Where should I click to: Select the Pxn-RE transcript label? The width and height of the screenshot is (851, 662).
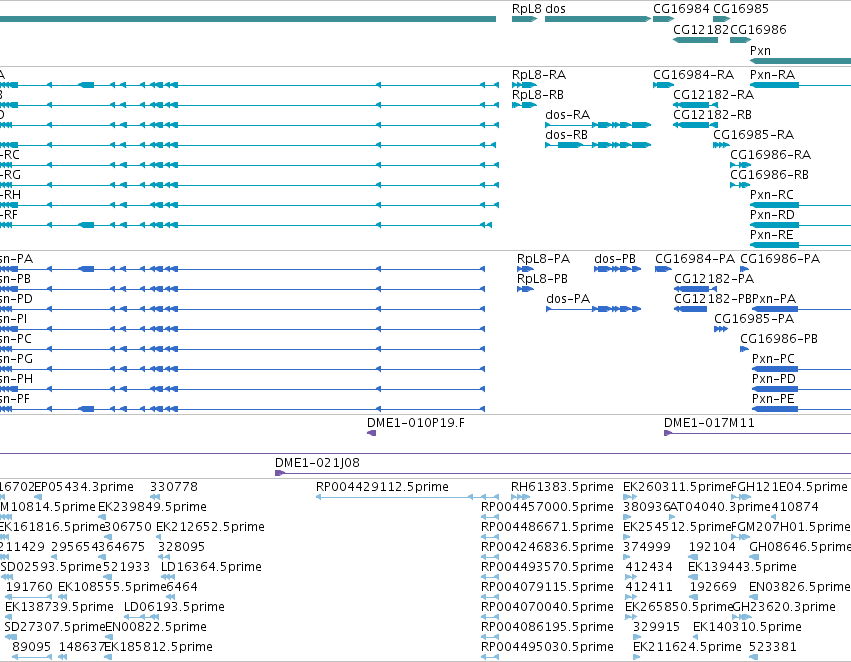tap(772, 235)
